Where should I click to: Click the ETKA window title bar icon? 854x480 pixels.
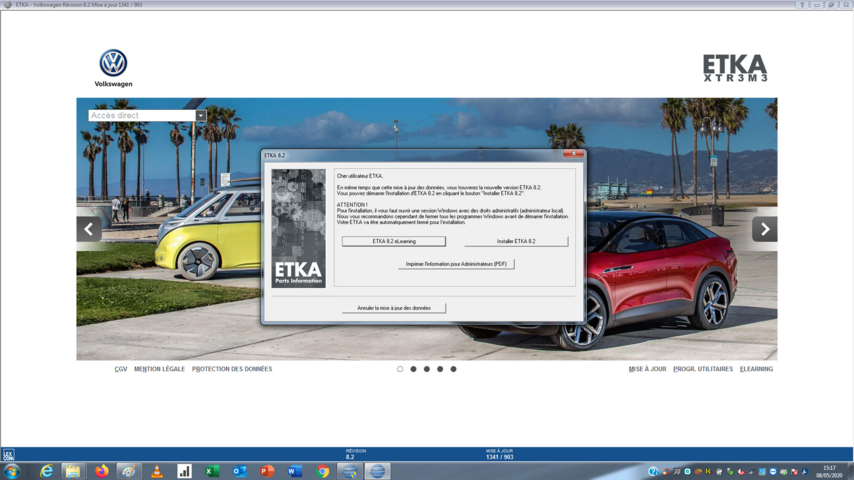pyautogui.click(x=8, y=4)
